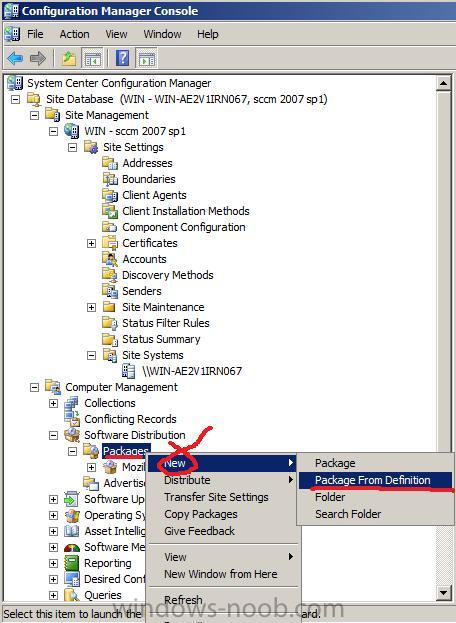Click the Up one level folder icon
456x623 pixels.
69,59
